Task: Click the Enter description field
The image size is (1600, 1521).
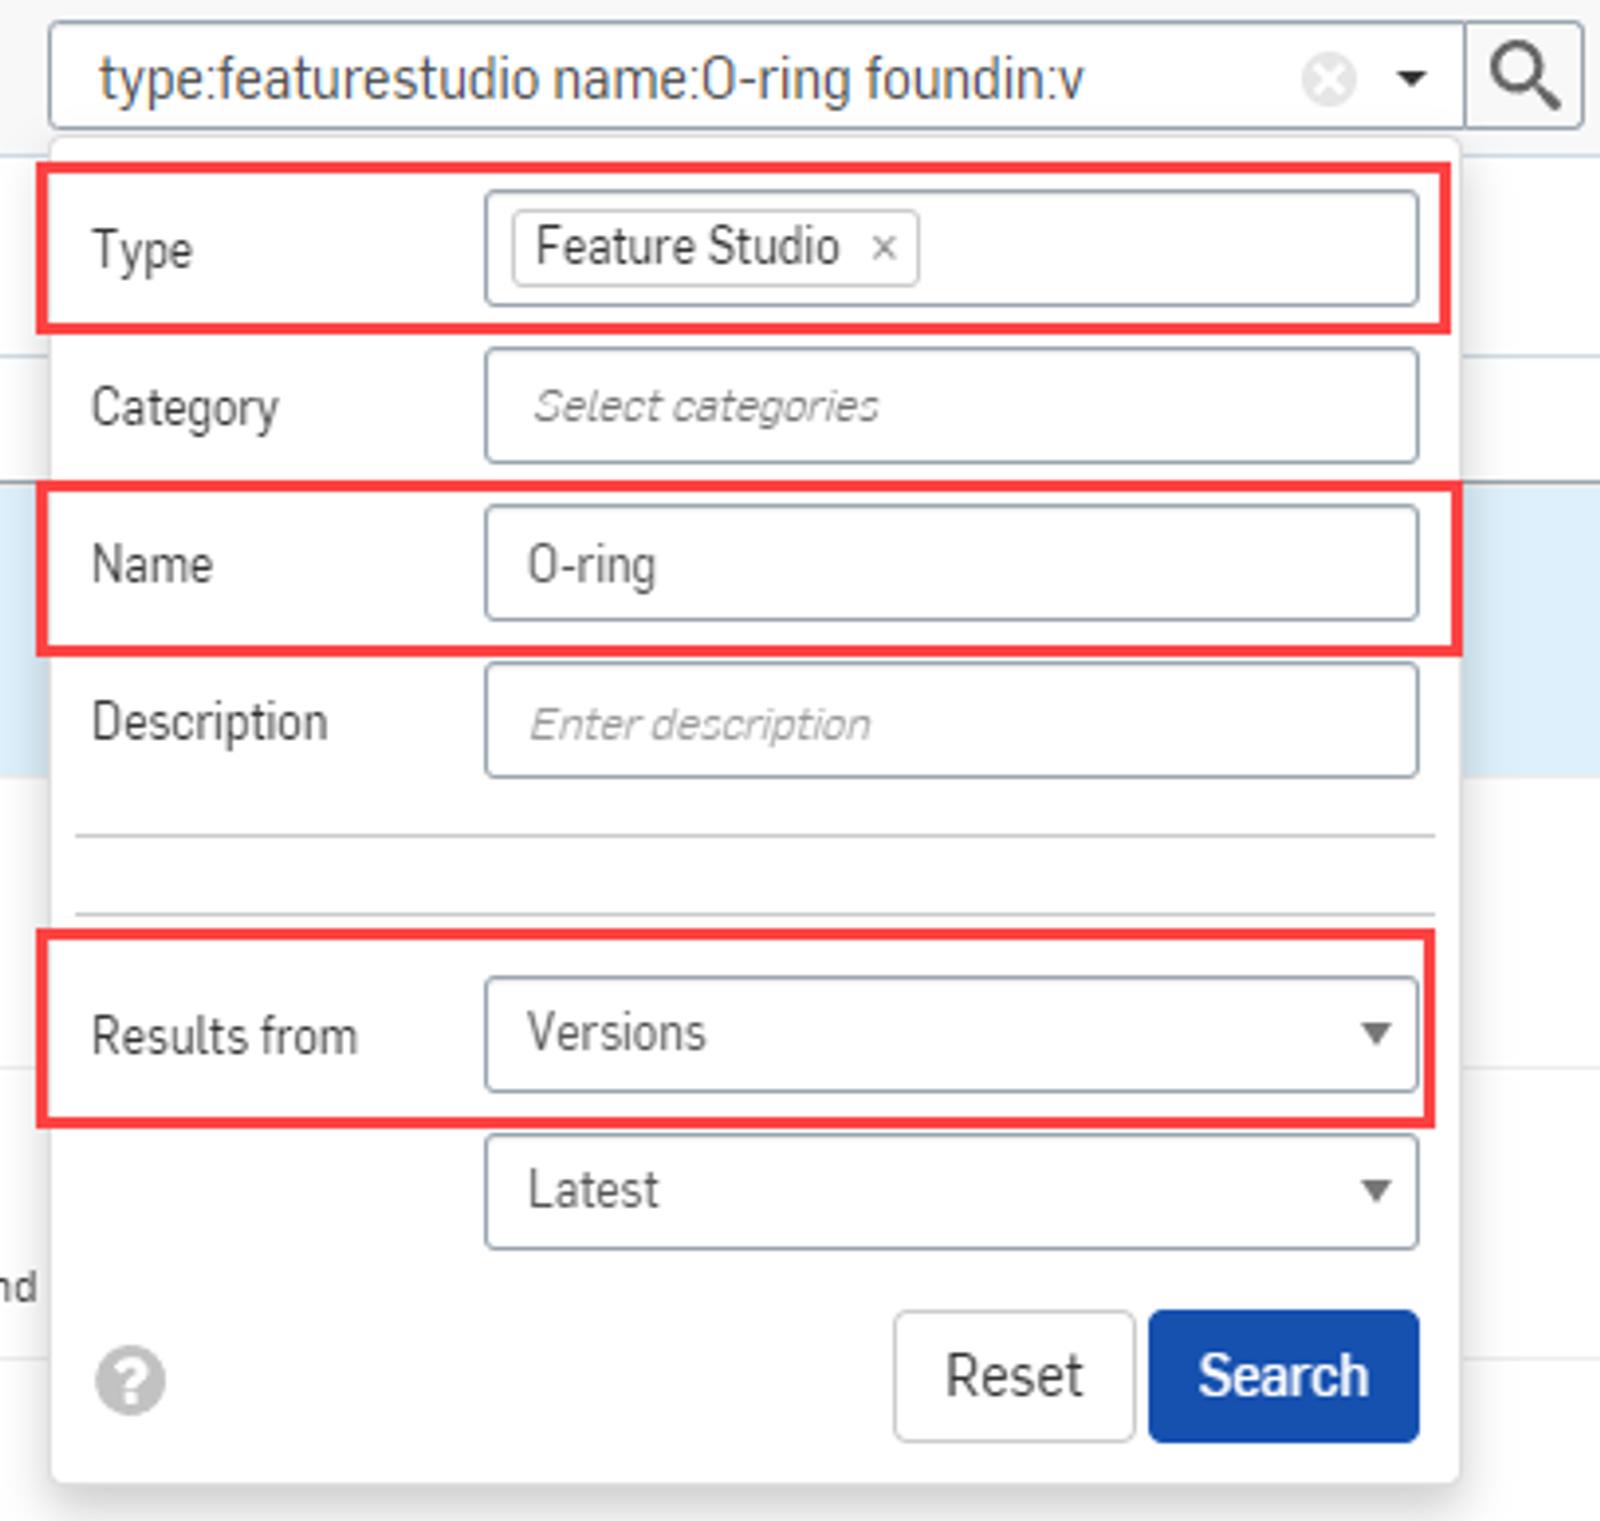Action: 950,721
